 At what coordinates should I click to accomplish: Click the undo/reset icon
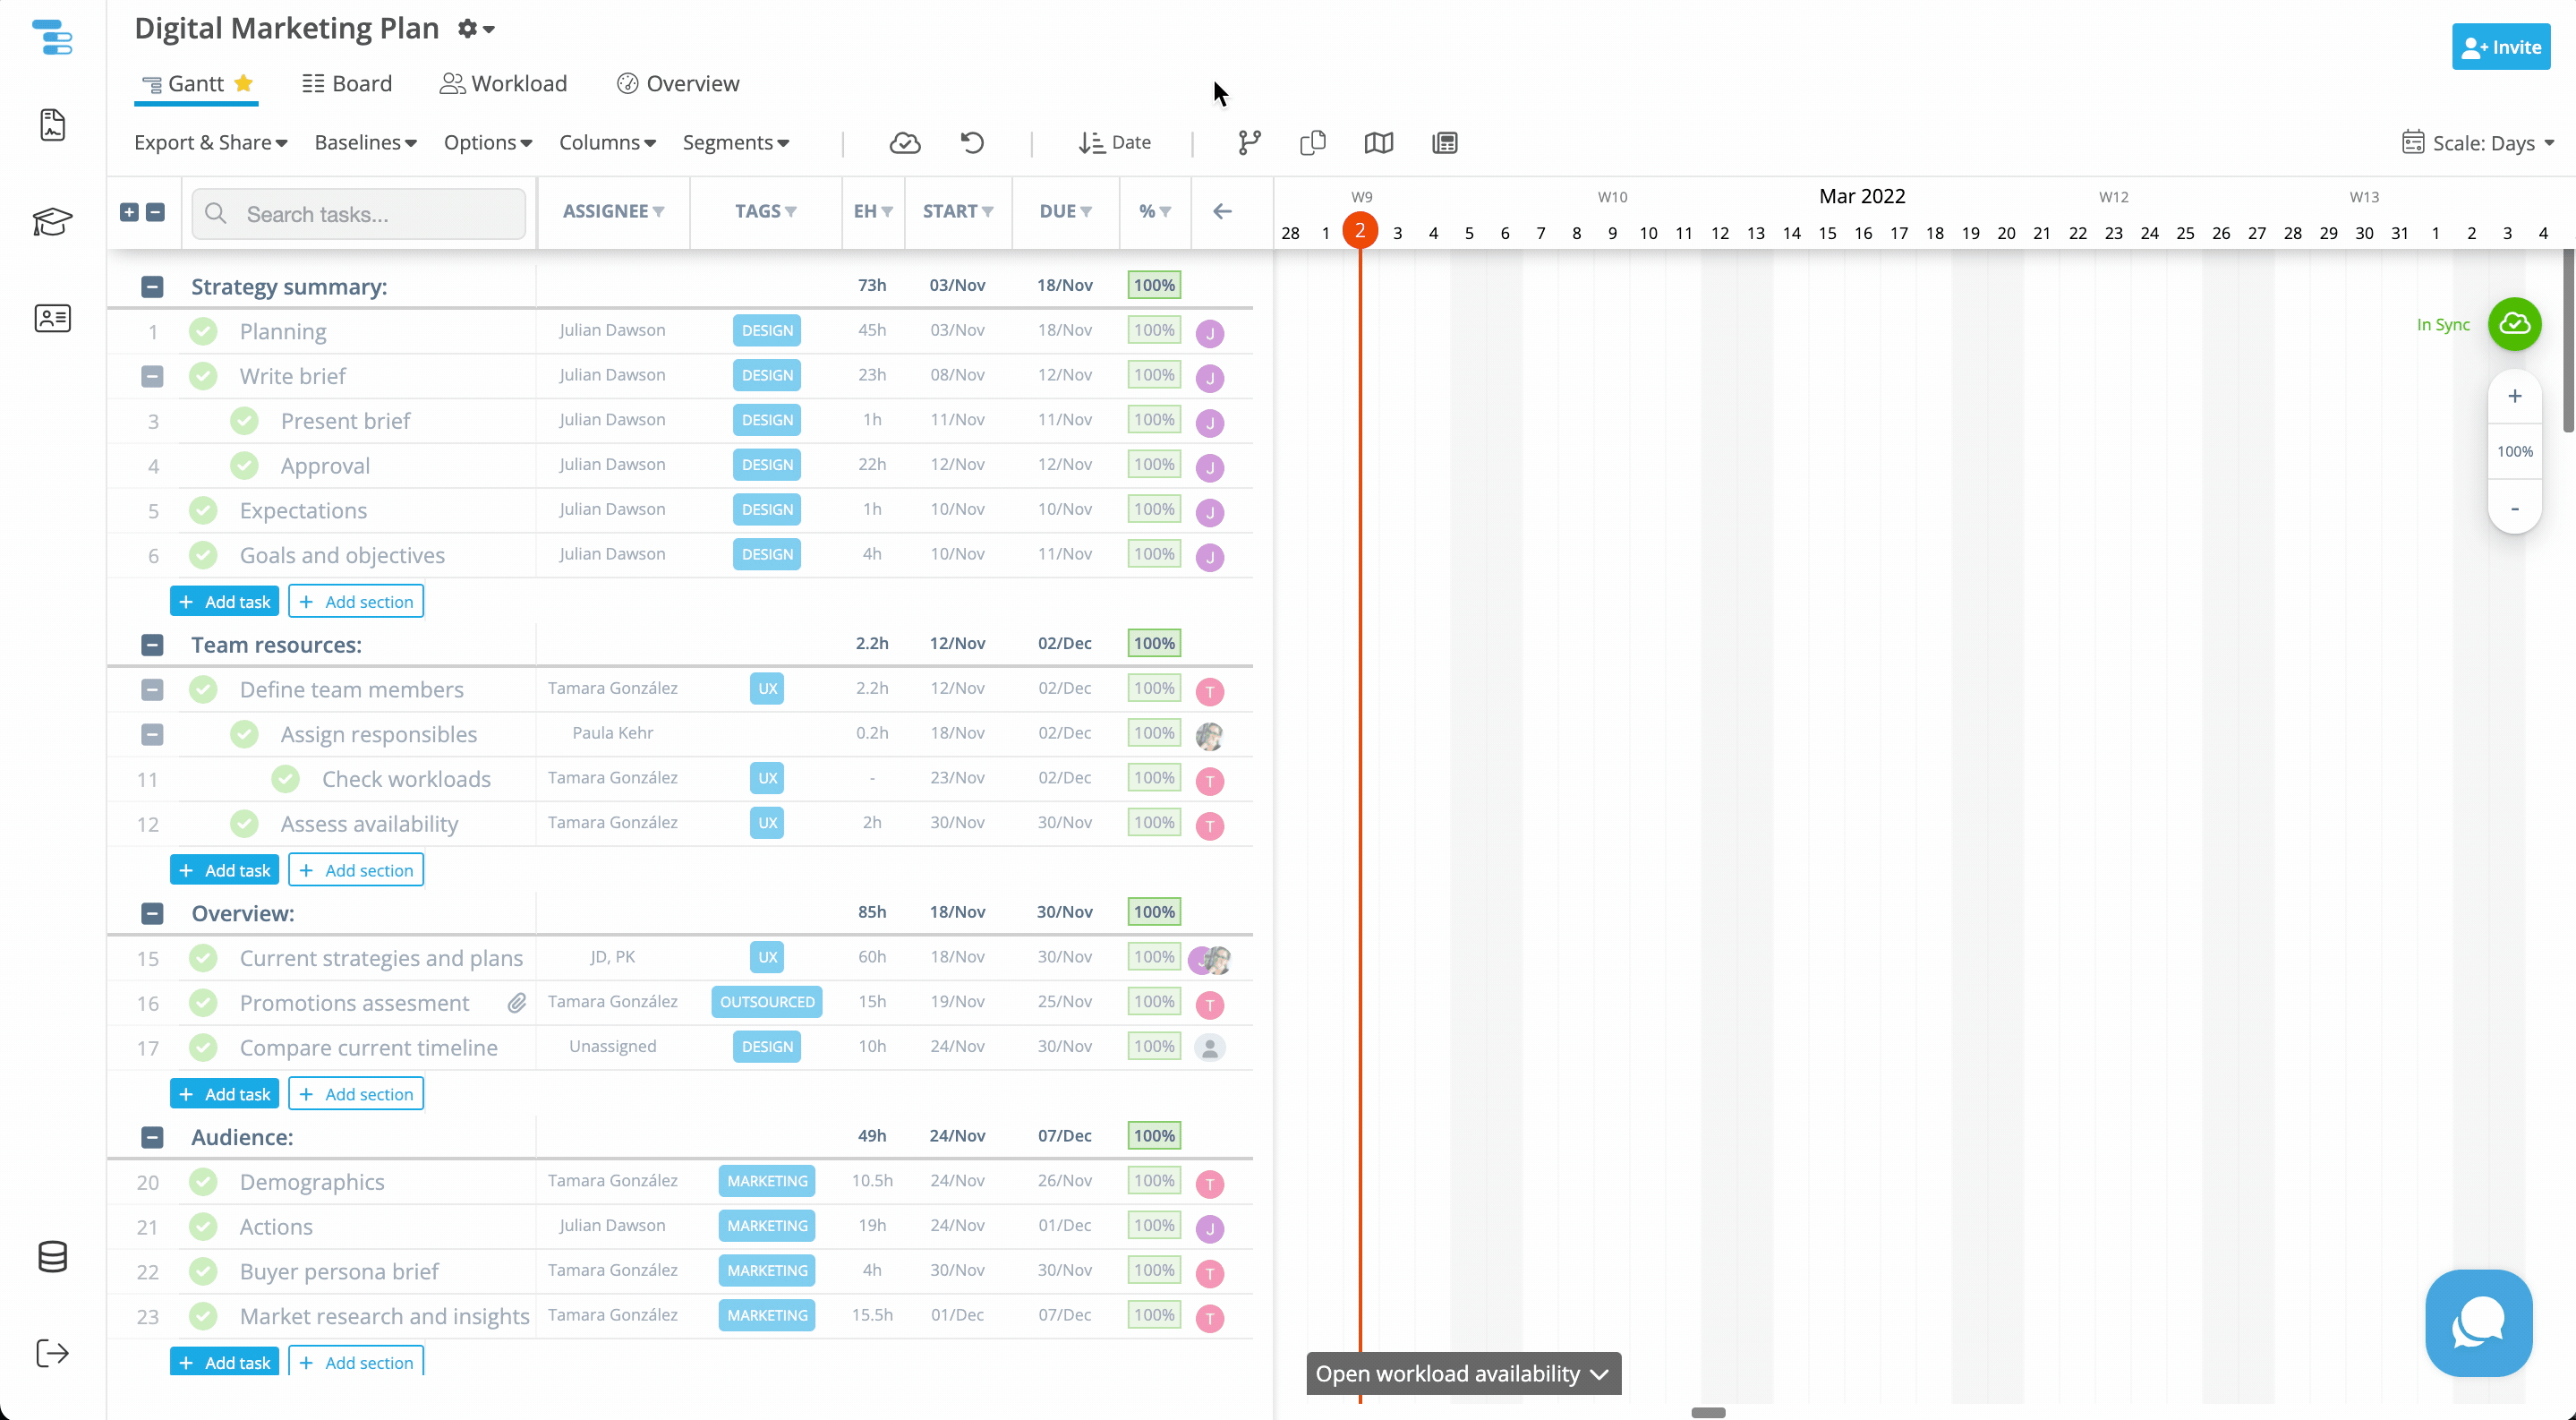point(974,141)
